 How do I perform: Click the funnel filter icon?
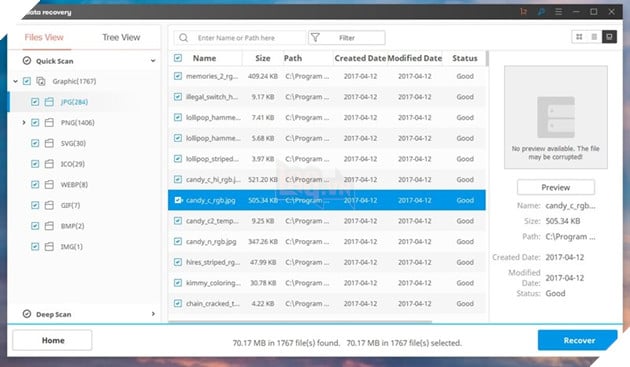[x=315, y=38]
